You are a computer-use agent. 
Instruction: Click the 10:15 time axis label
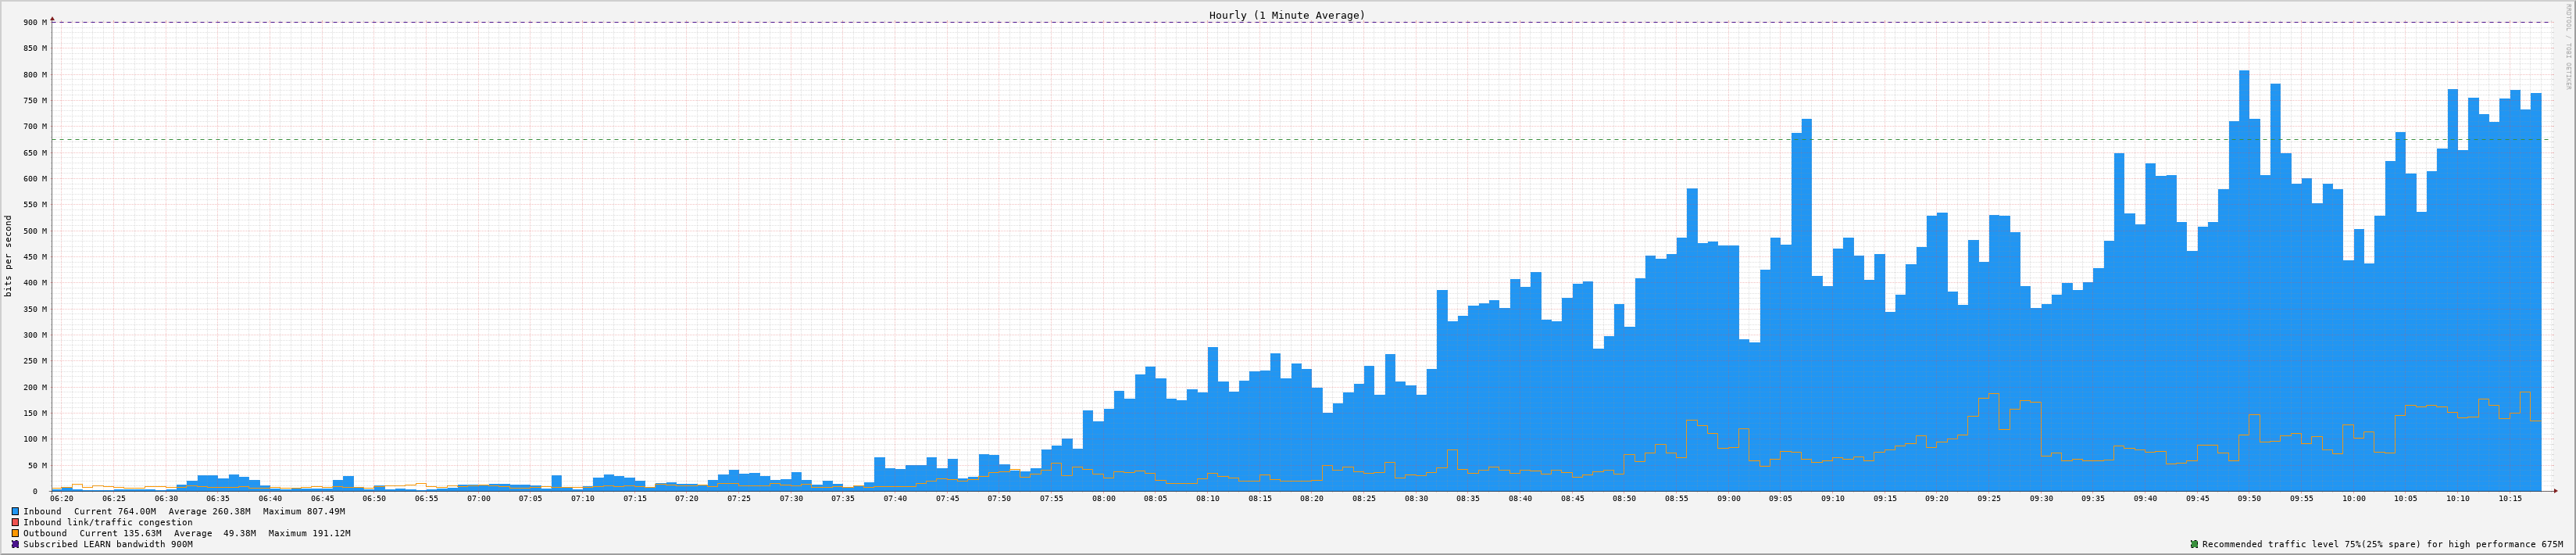tap(2509, 498)
